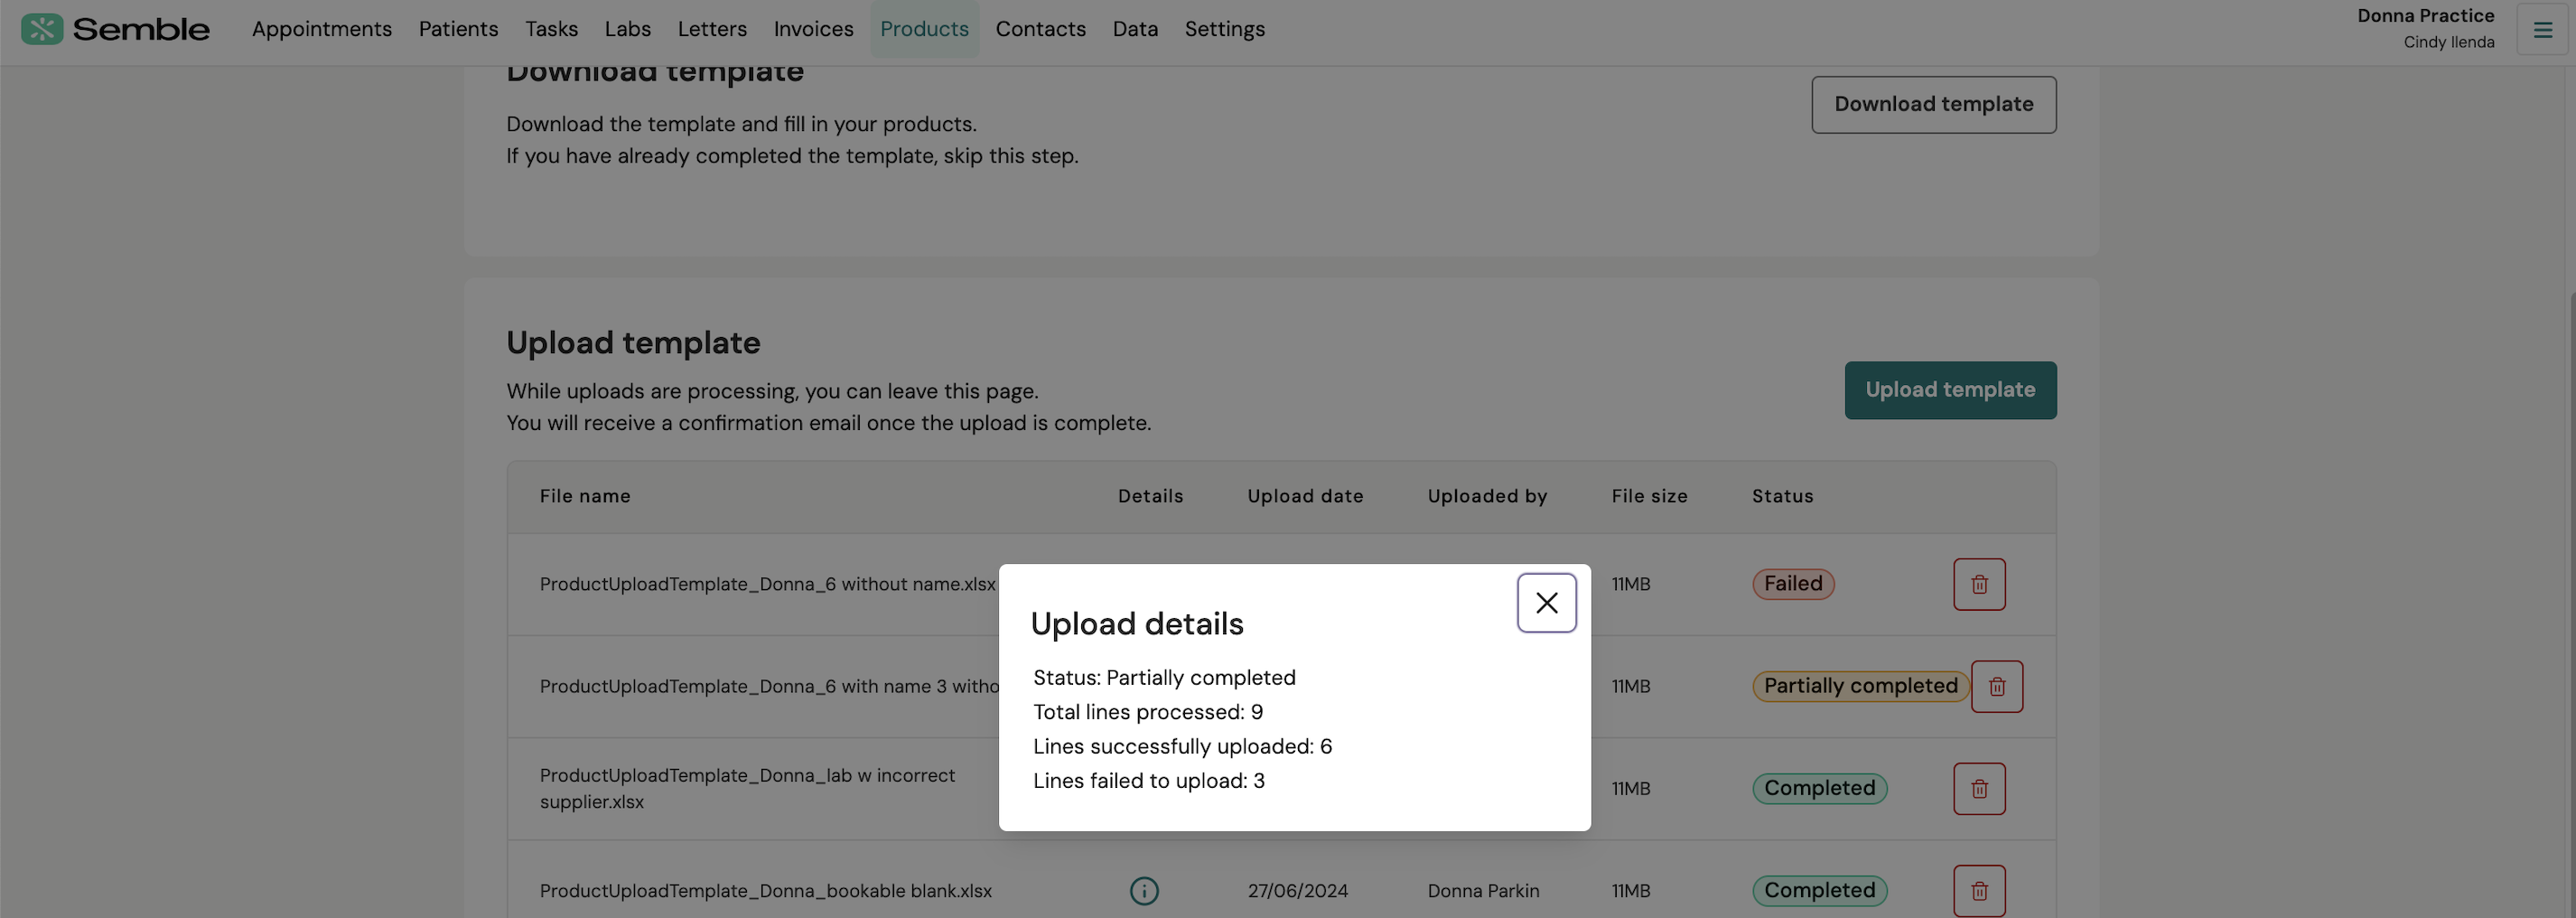
Task: Delete the Failed upload row
Action: [x=1979, y=584]
